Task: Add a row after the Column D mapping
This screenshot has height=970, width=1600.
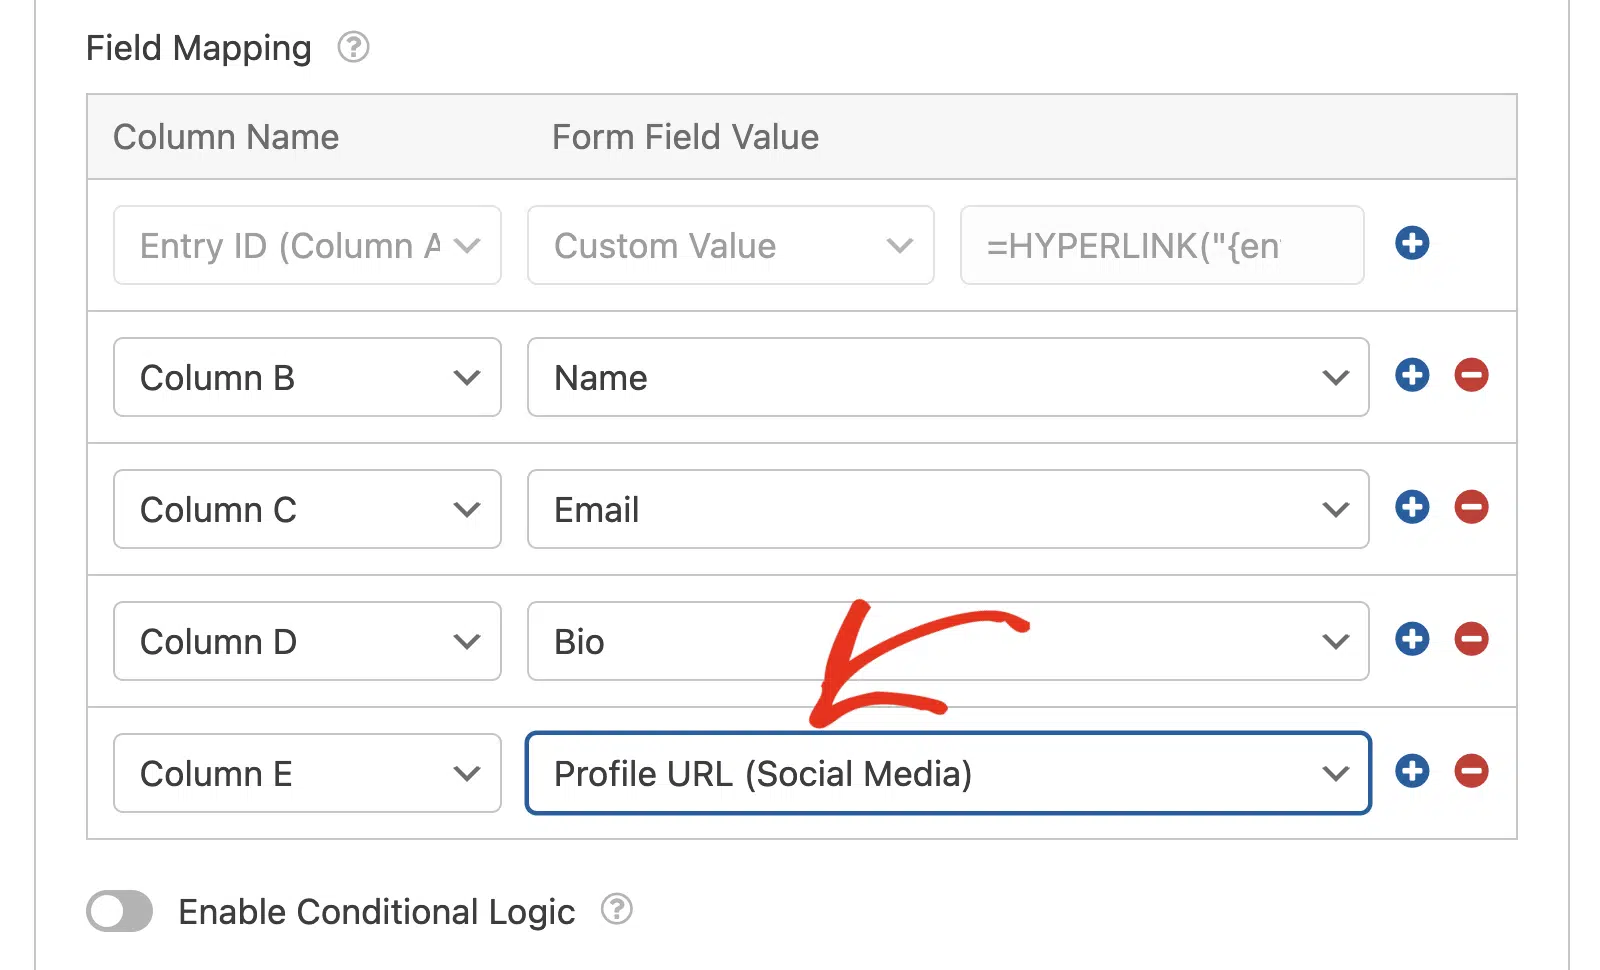Action: pos(1412,639)
